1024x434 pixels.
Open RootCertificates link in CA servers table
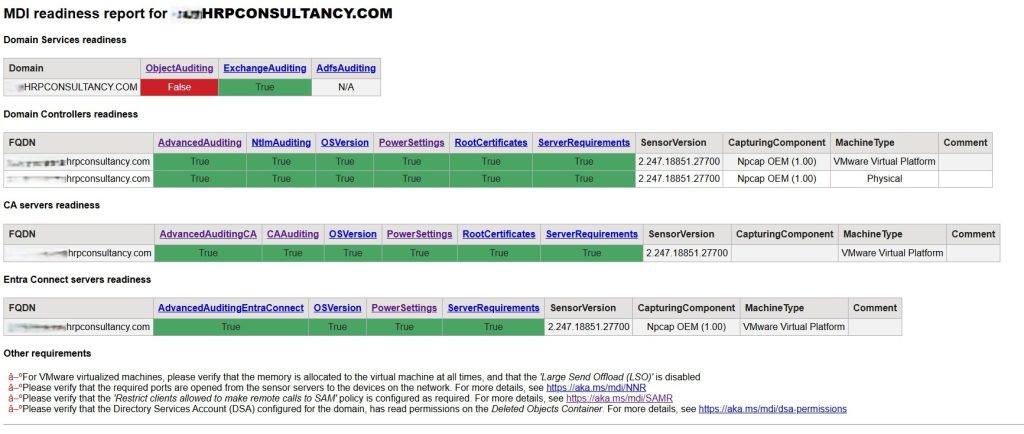click(499, 234)
